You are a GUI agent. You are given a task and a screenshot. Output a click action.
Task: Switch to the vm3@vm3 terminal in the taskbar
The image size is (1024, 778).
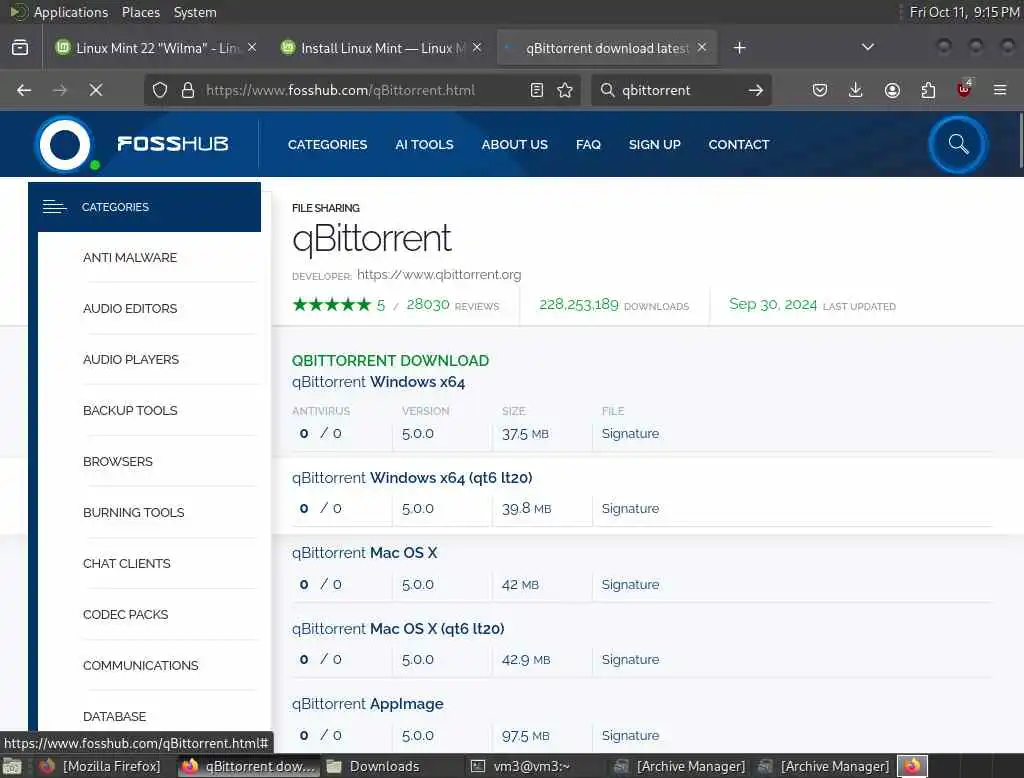pyautogui.click(x=531, y=766)
